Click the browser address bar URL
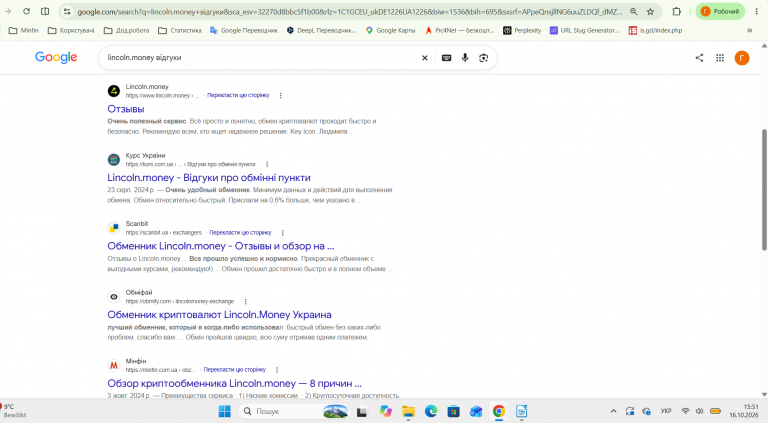 349,11
